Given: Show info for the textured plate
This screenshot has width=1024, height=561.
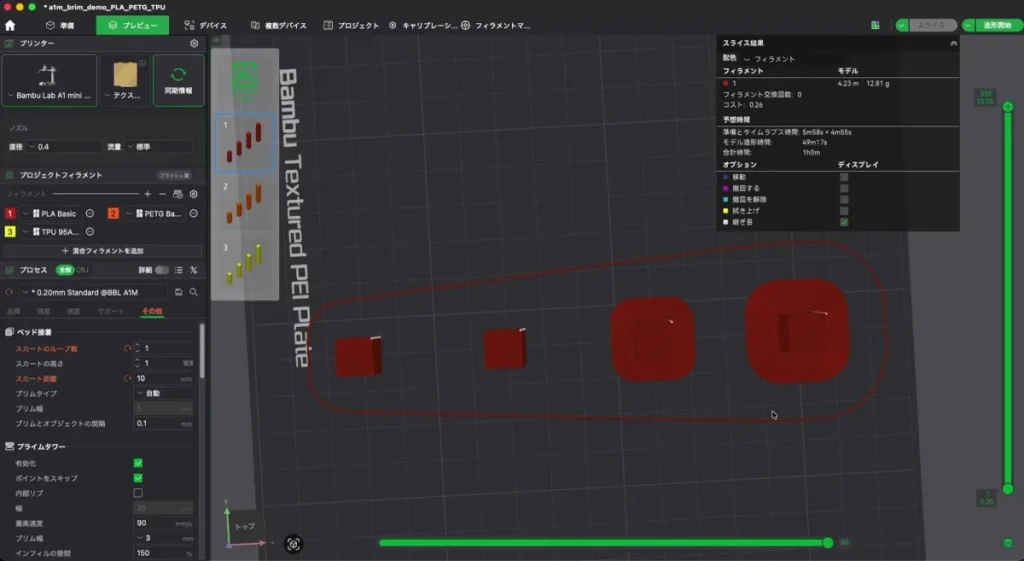Looking at the screenshot, I should tap(142, 63).
